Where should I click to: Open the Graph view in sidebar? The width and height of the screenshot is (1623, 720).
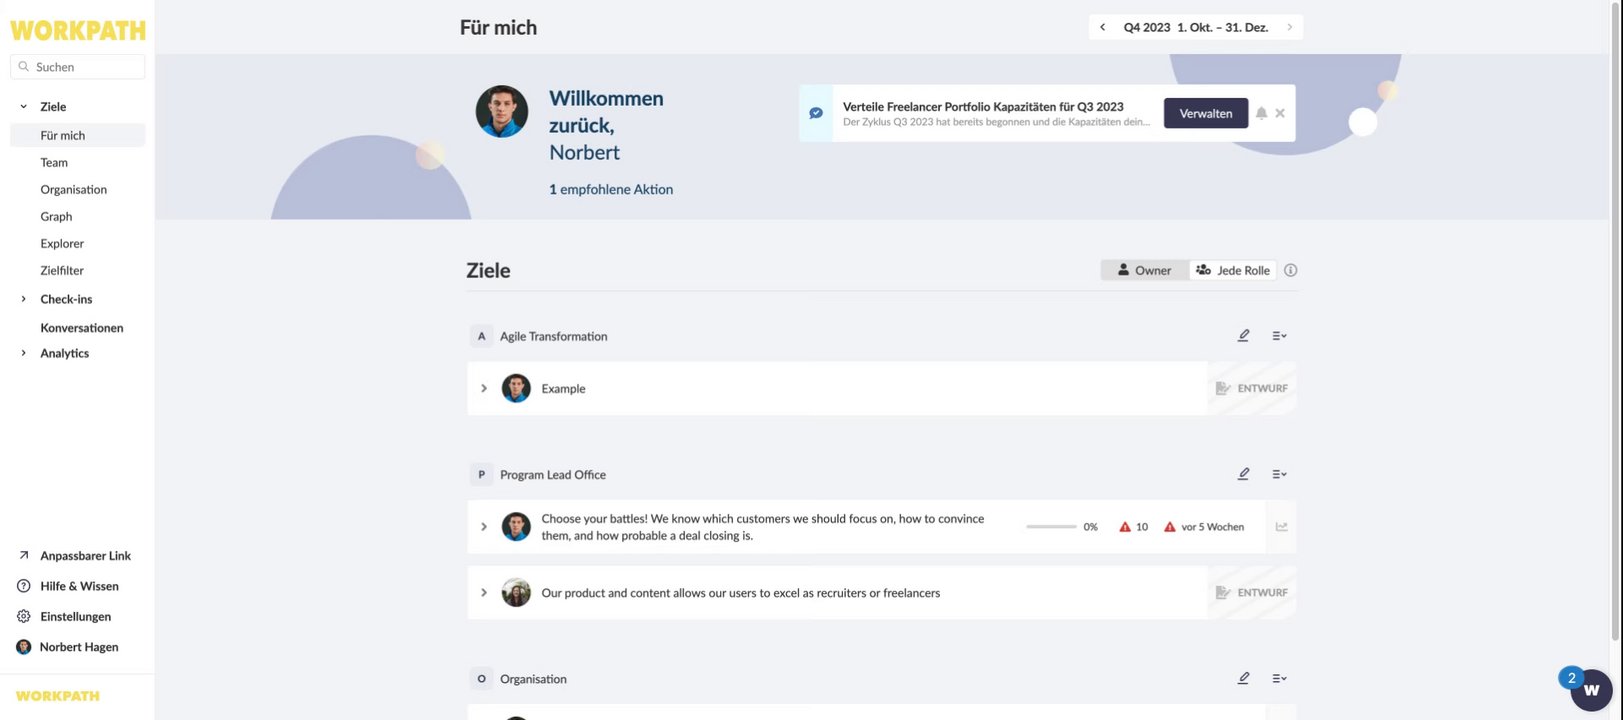pyautogui.click(x=56, y=217)
